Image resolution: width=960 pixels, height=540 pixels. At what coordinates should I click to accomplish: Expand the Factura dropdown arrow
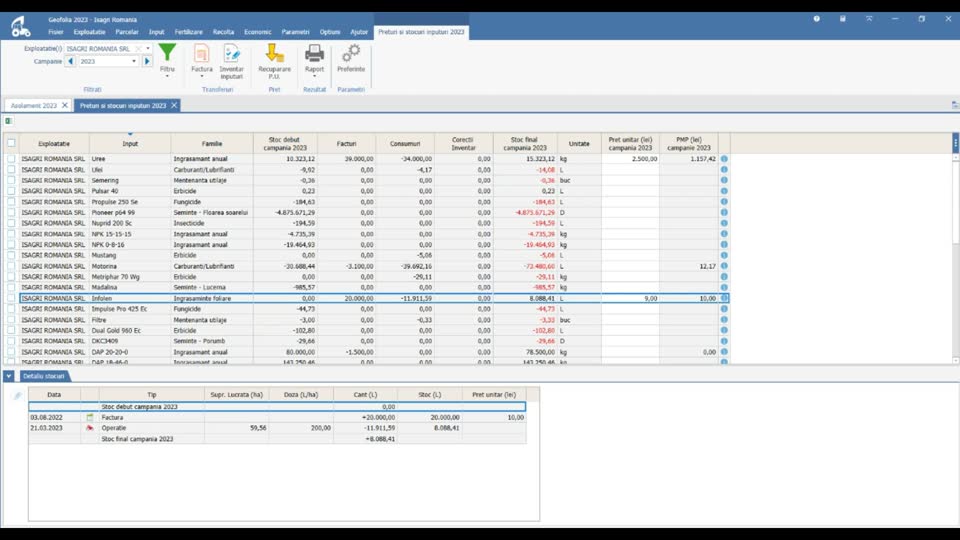tap(201, 77)
